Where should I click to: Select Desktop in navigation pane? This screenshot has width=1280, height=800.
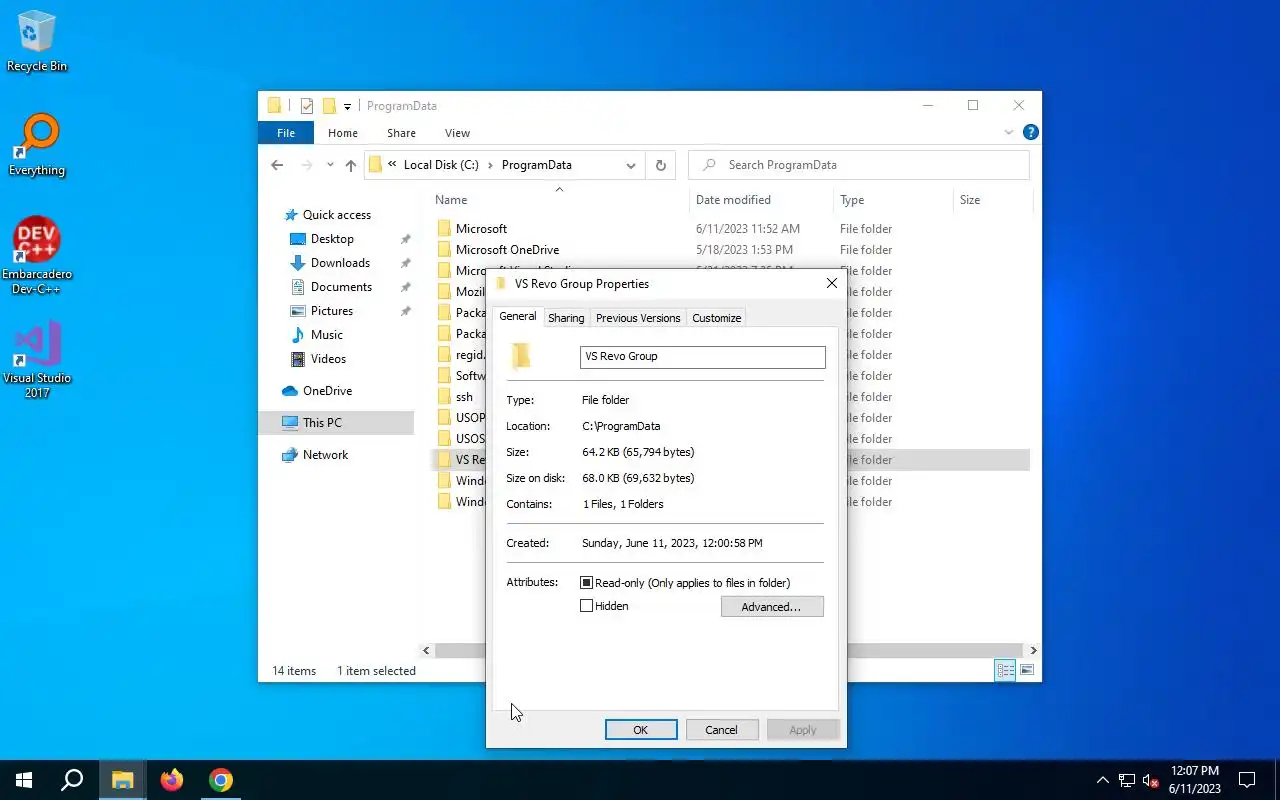(x=332, y=239)
